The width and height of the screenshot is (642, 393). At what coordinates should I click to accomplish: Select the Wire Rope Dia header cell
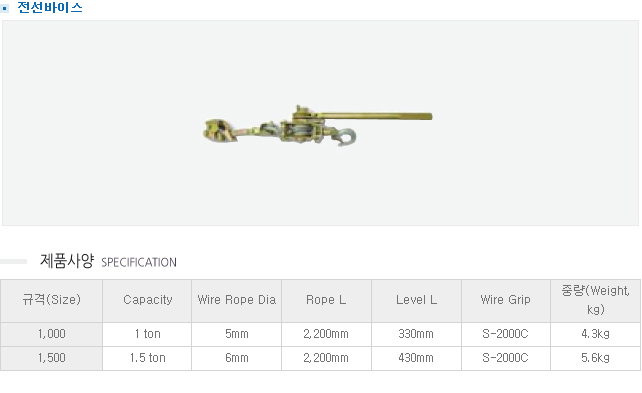(x=237, y=300)
